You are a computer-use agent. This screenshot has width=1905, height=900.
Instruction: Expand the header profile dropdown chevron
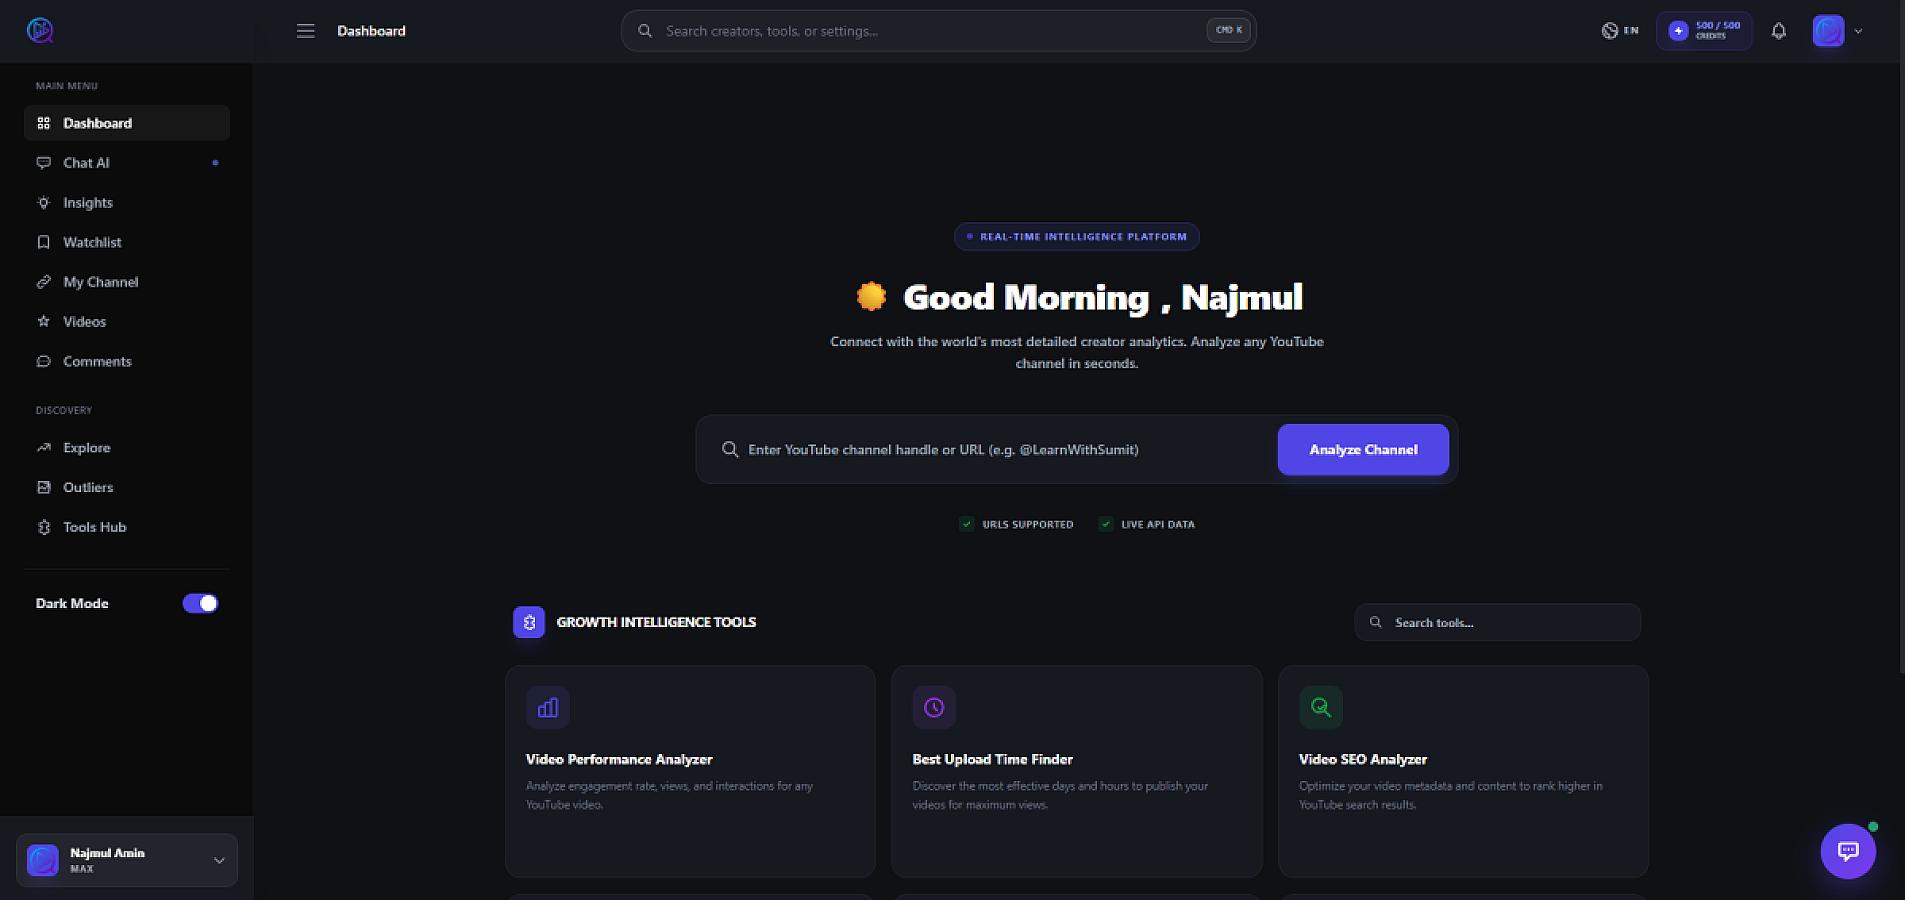tap(1858, 31)
